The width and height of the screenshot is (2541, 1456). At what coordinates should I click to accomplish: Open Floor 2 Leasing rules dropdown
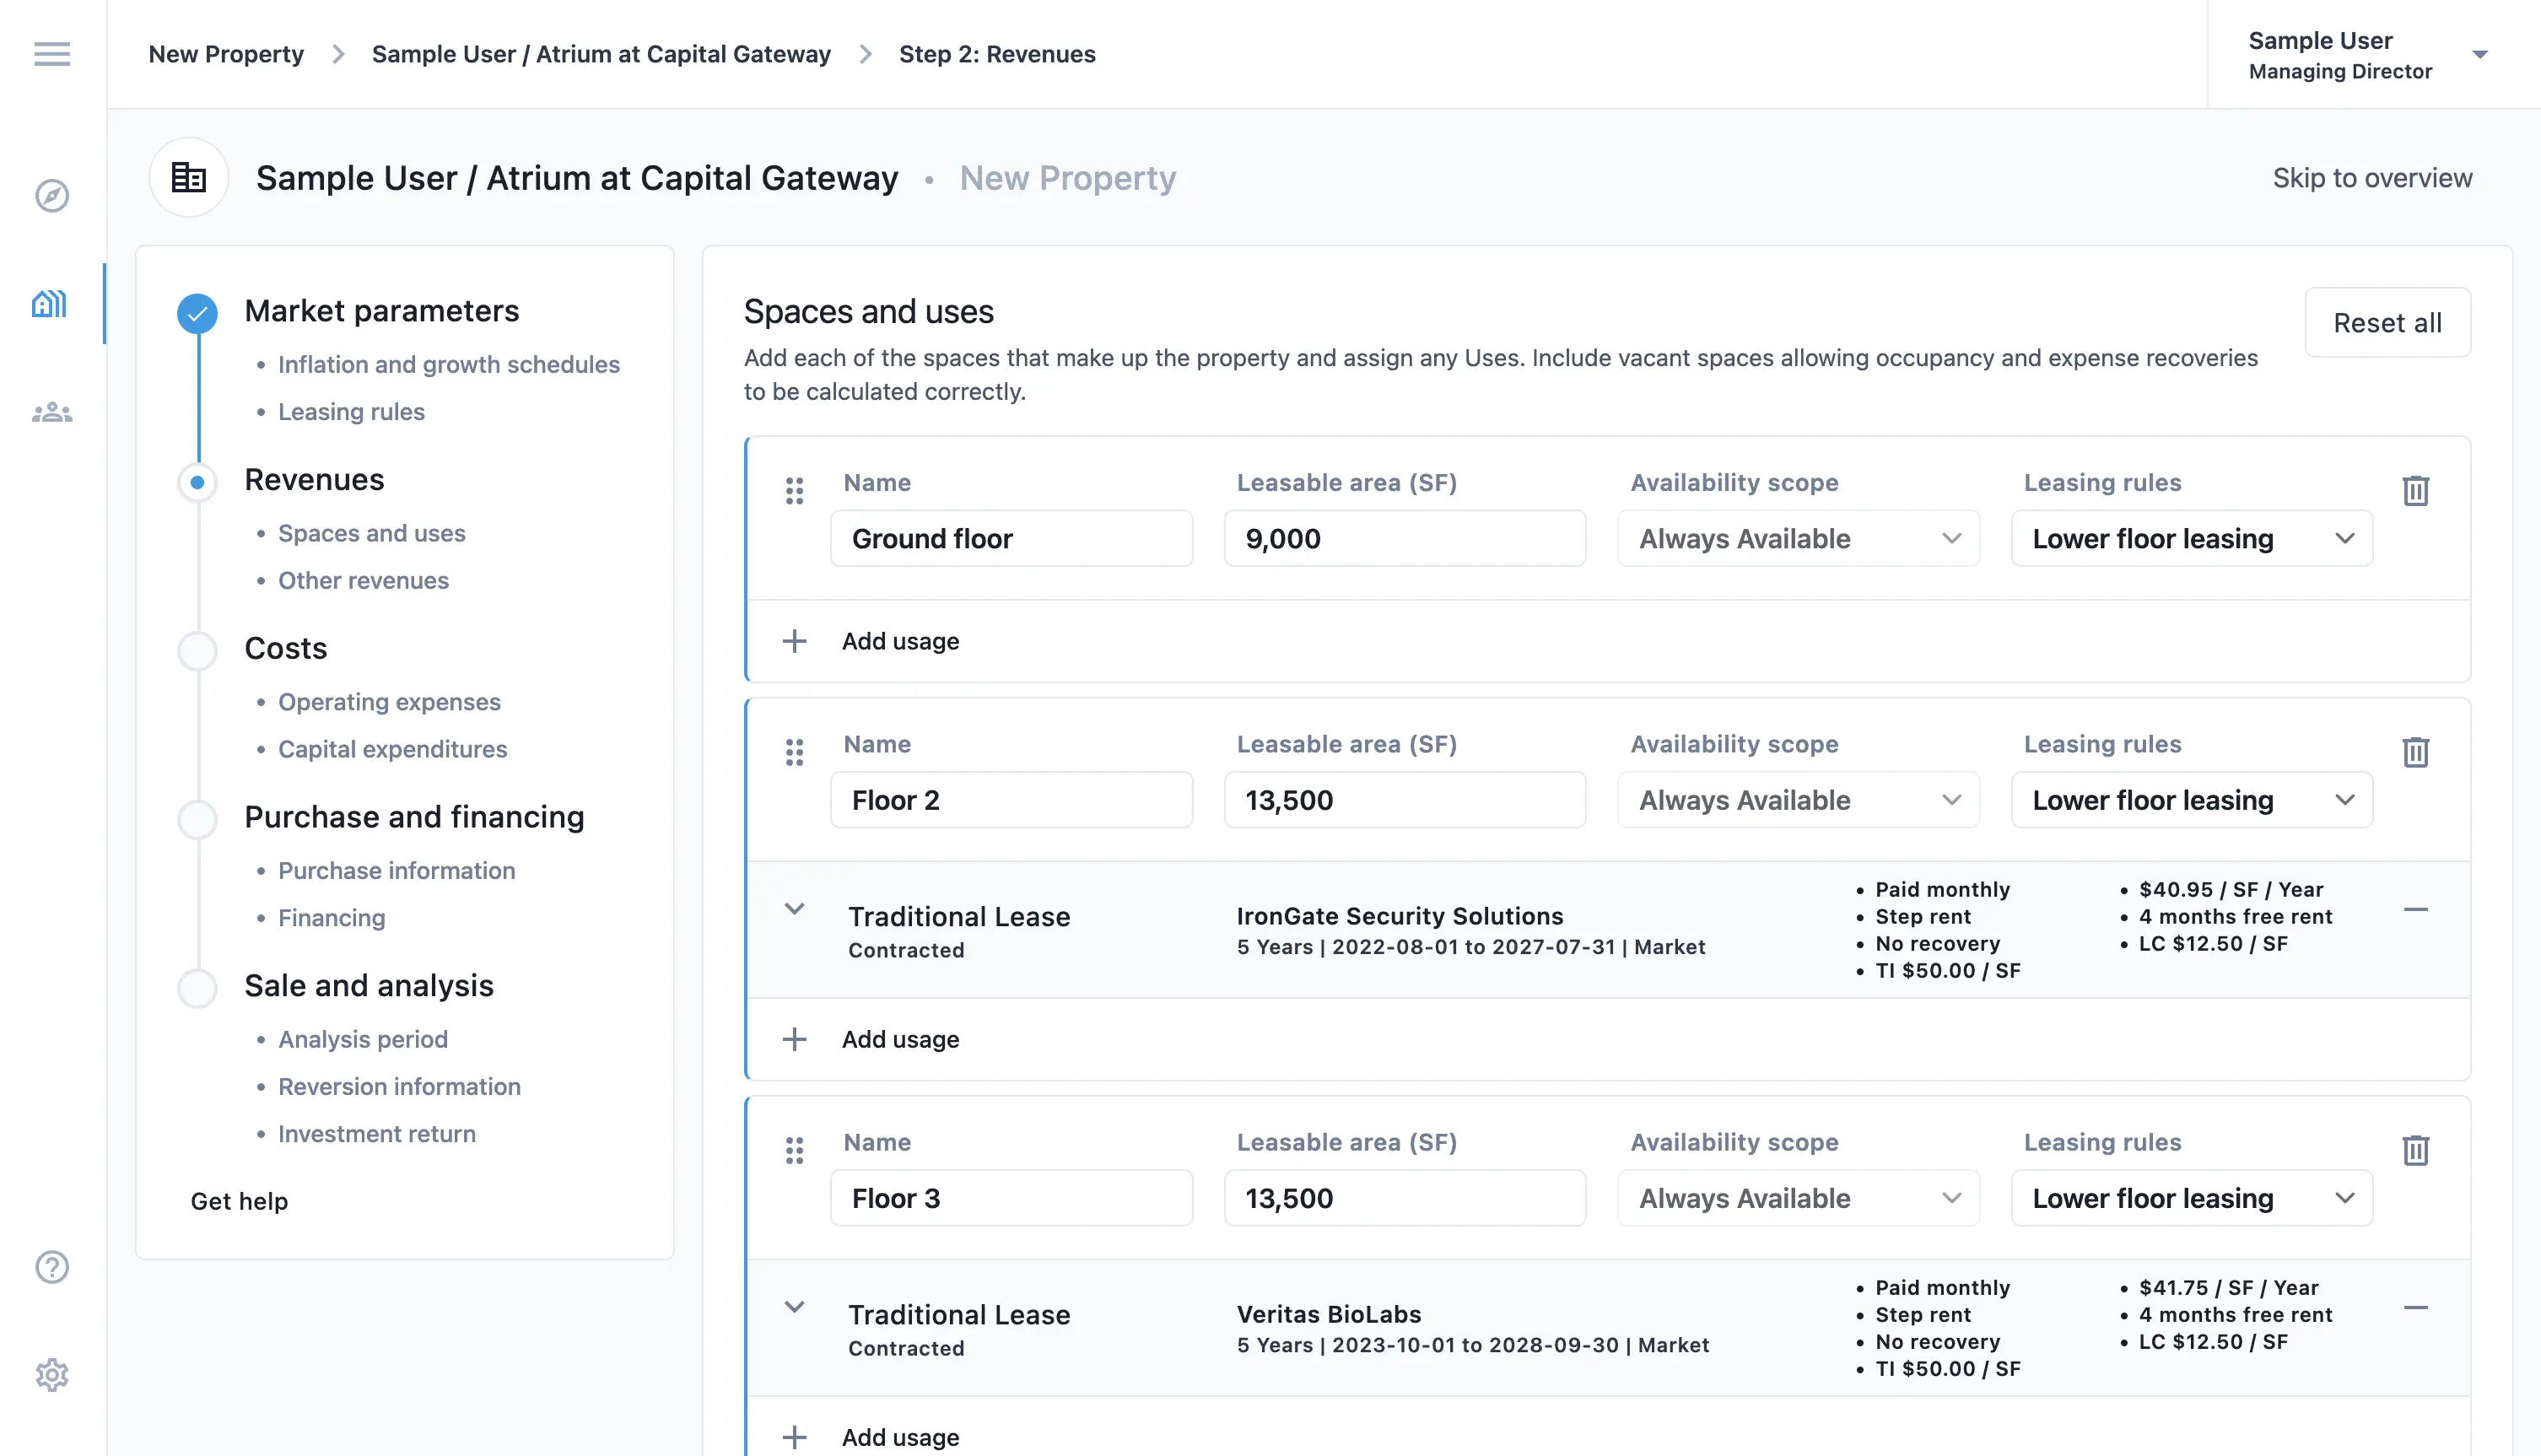click(x=2191, y=800)
